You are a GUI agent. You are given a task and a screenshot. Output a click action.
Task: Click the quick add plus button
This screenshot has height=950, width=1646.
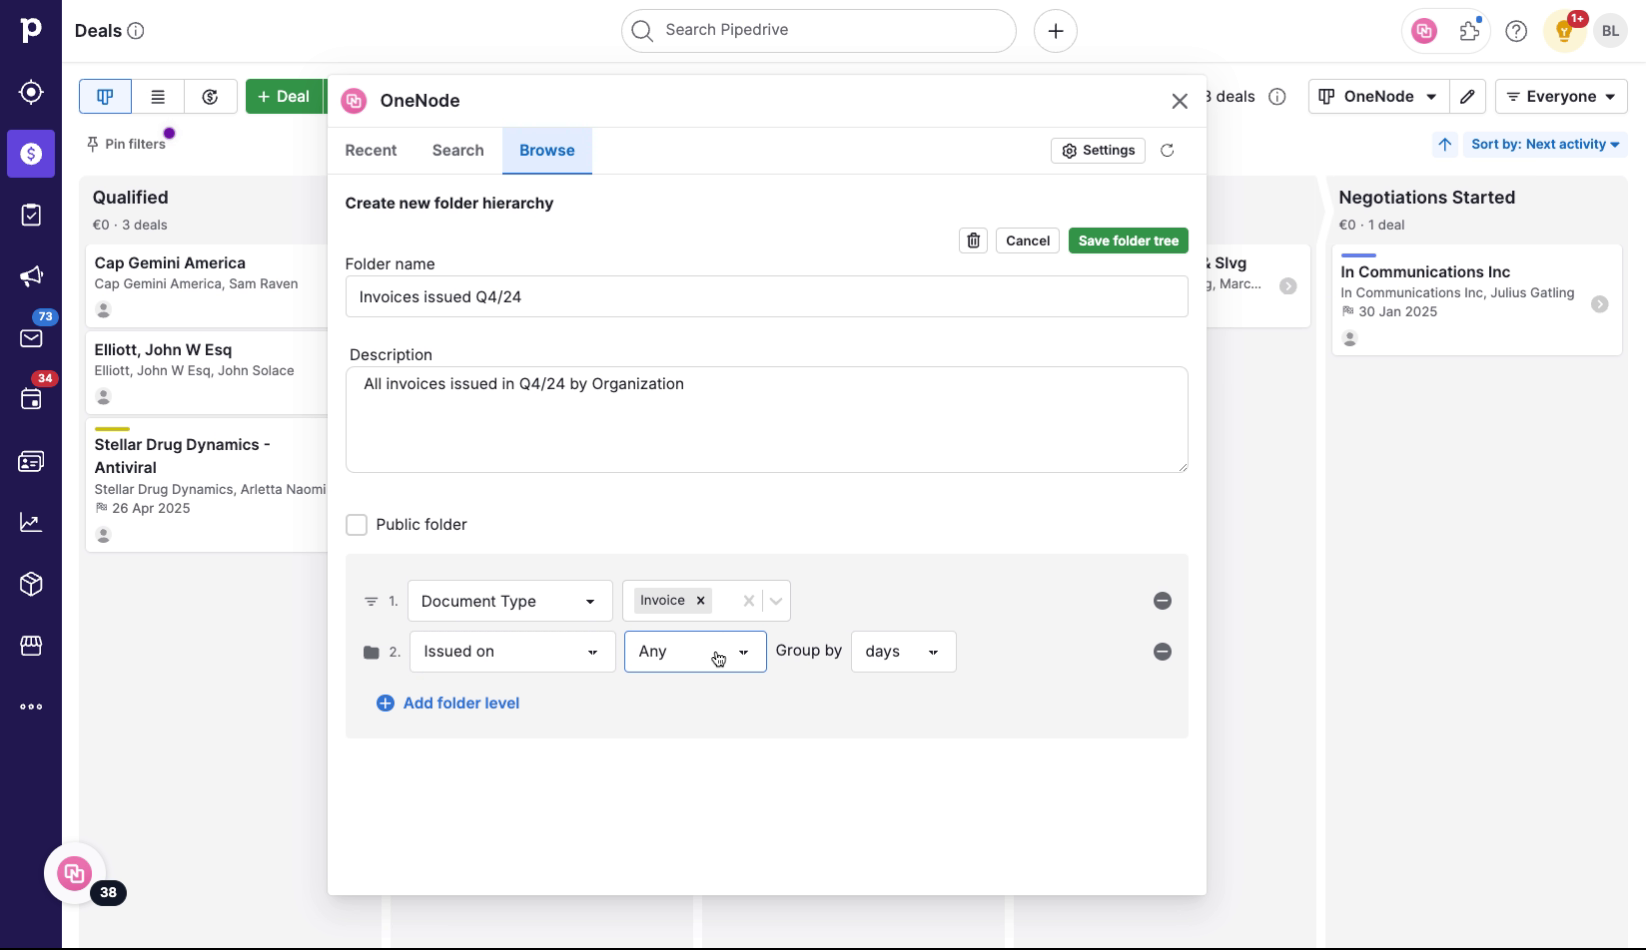(1055, 31)
